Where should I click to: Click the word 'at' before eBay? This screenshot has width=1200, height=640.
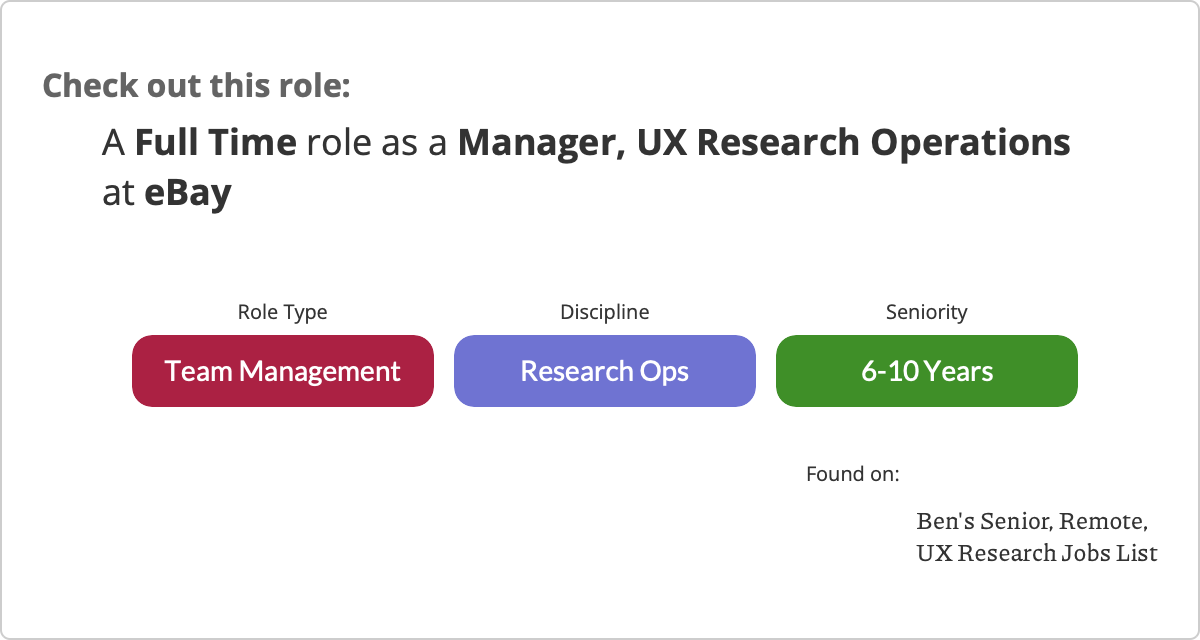tap(118, 193)
